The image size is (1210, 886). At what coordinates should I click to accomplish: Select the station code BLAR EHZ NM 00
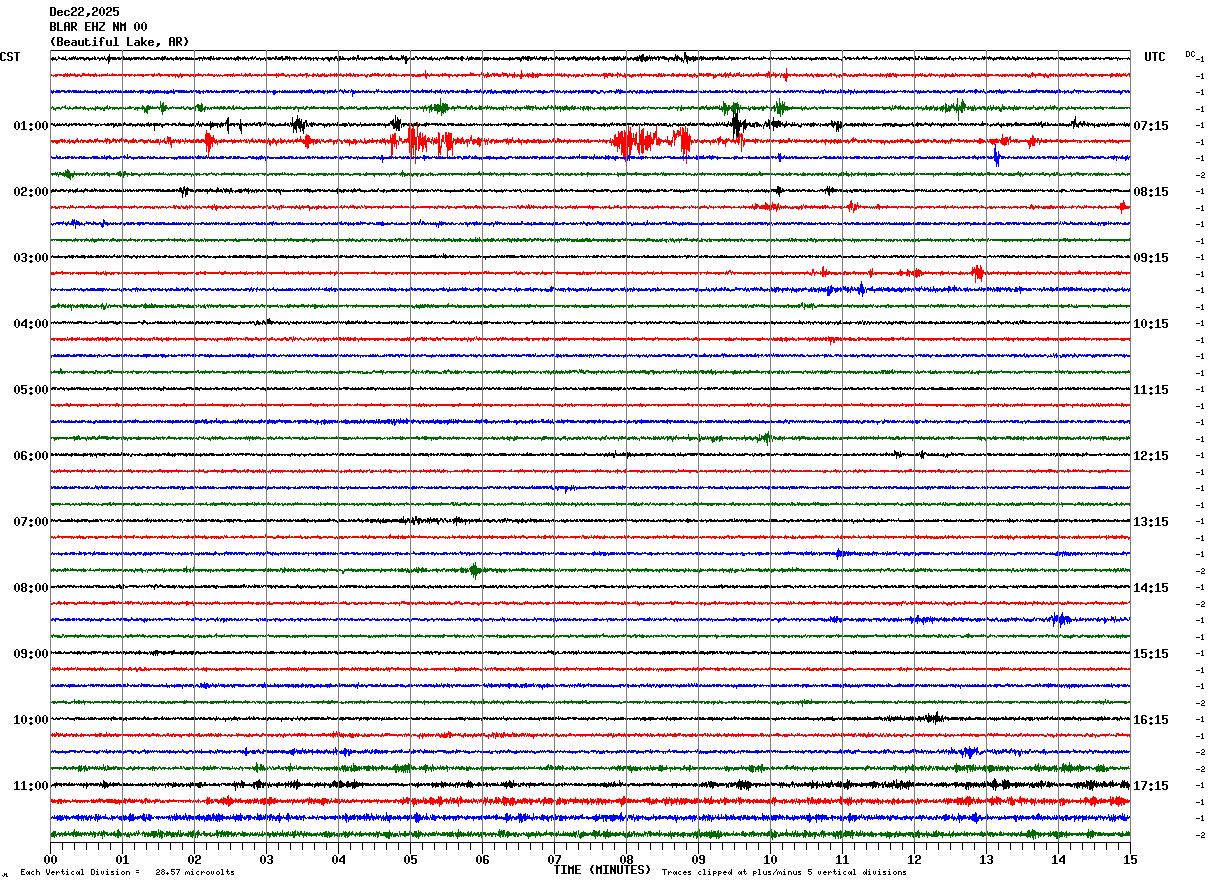[x=98, y=27]
